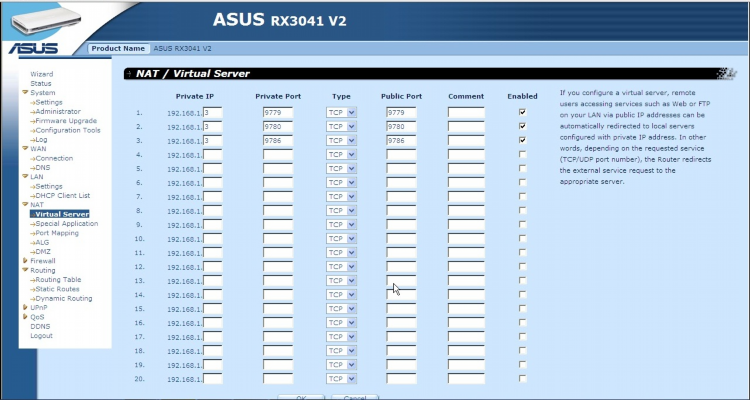This screenshot has width=750, height=400.
Task: Open Dynamic Routing page
Action: pyautogui.click(x=64, y=299)
